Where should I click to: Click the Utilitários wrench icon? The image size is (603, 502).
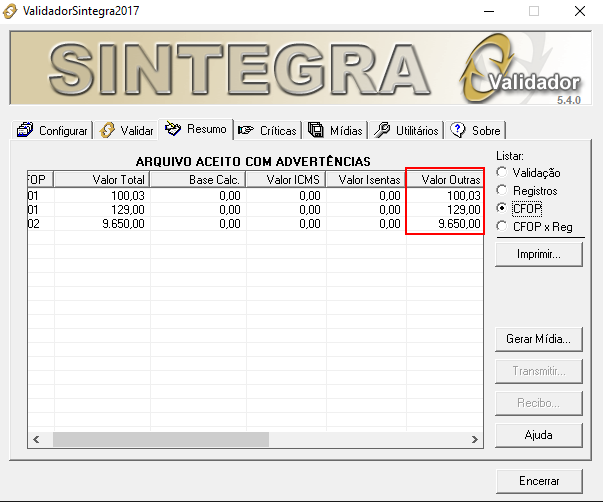(x=382, y=130)
